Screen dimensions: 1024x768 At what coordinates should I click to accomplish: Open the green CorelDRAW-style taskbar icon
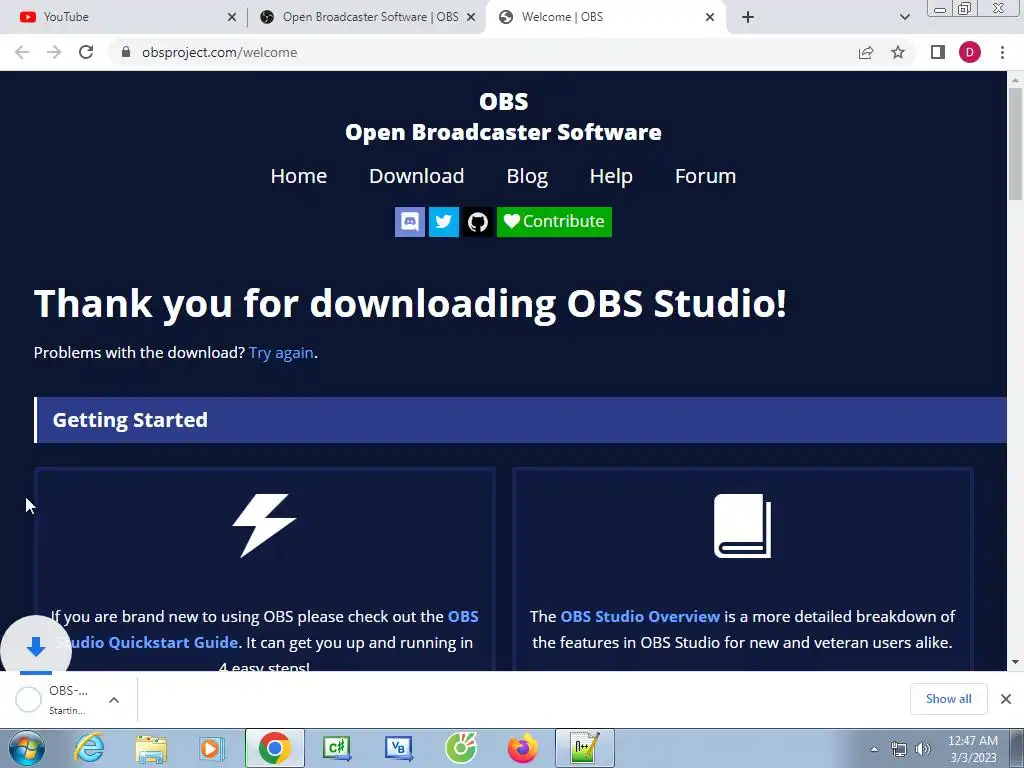pos(460,748)
